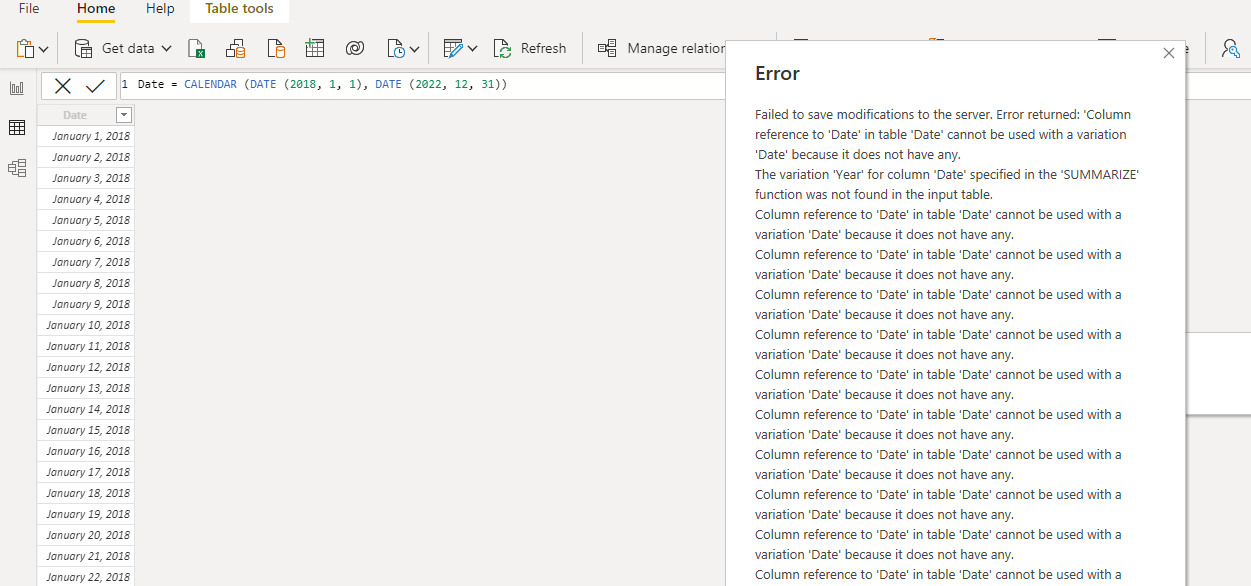This screenshot has width=1251, height=586.
Task: Select the January 19, 2018 cell
Action: click(x=86, y=514)
